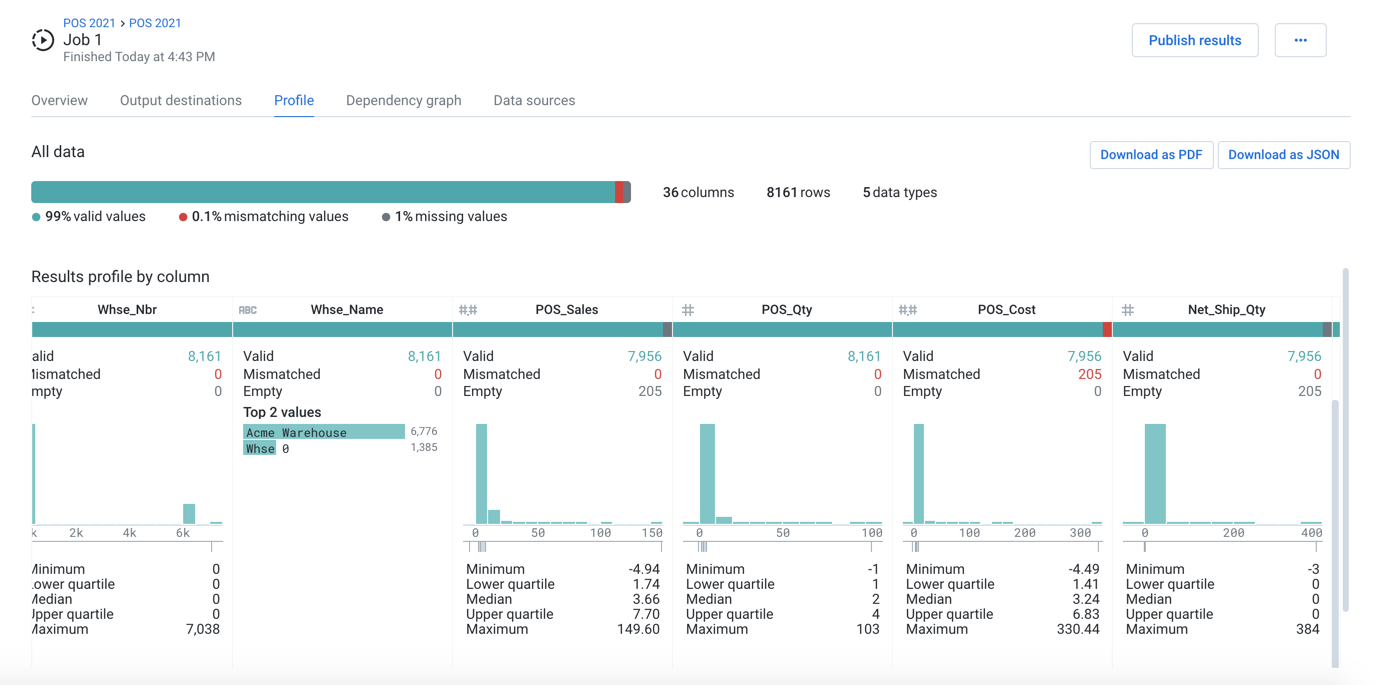Open the POS 2021 breadcrumb link

(x=90, y=22)
